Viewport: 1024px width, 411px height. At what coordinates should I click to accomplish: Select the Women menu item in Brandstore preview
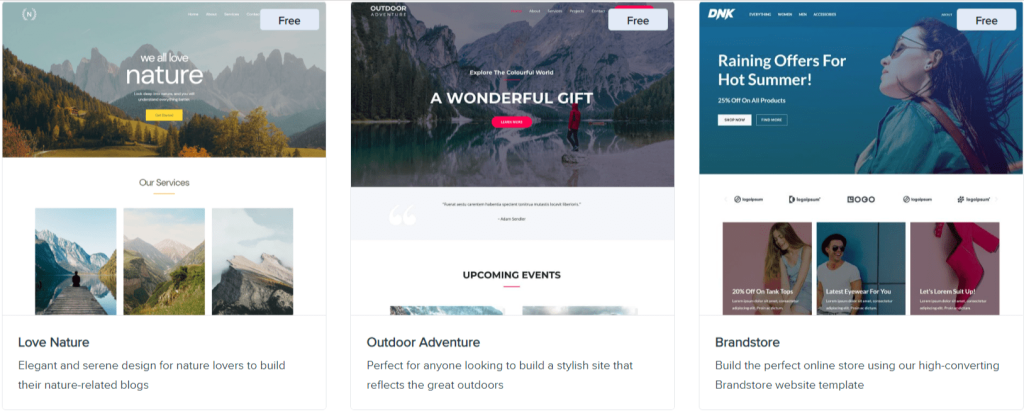784,14
